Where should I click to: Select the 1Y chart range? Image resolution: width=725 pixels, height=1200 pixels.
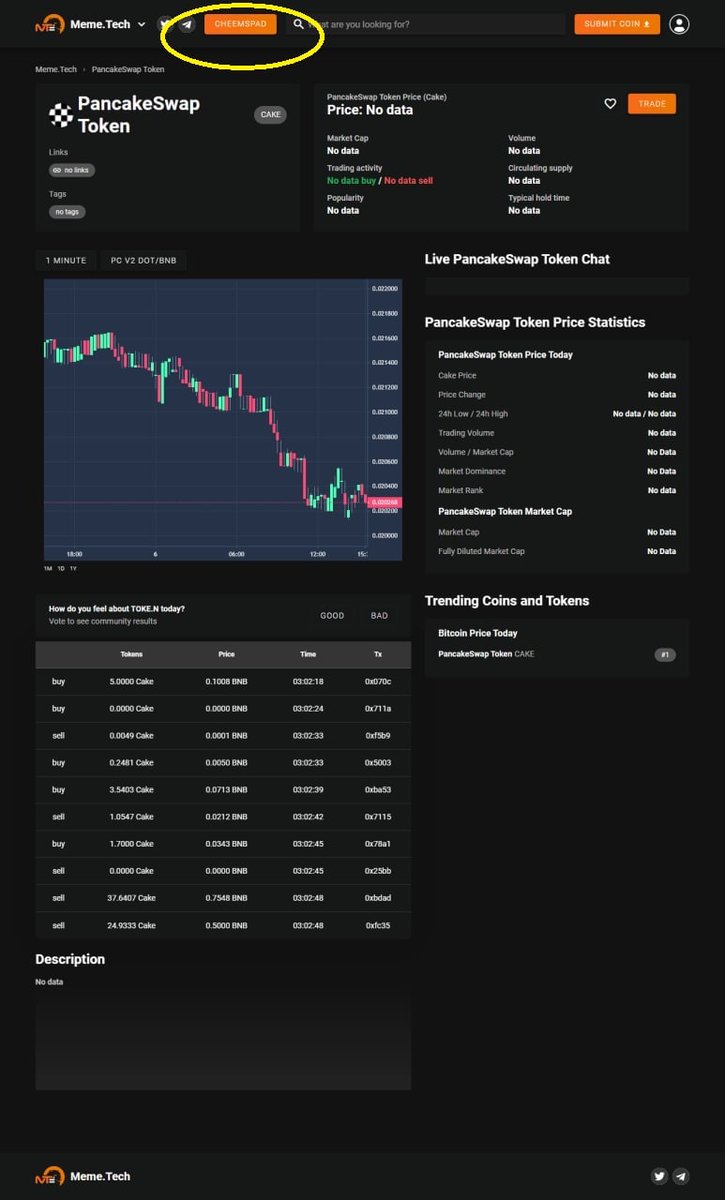(x=75, y=568)
